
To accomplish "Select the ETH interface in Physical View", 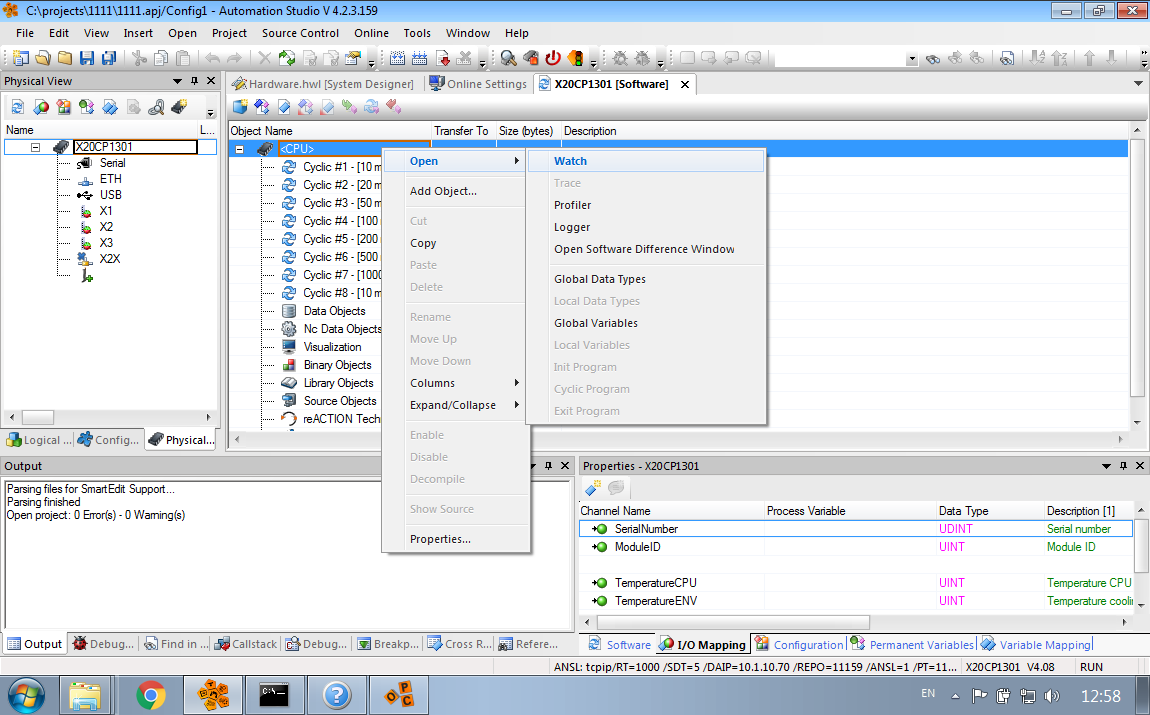I will click(111, 179).
